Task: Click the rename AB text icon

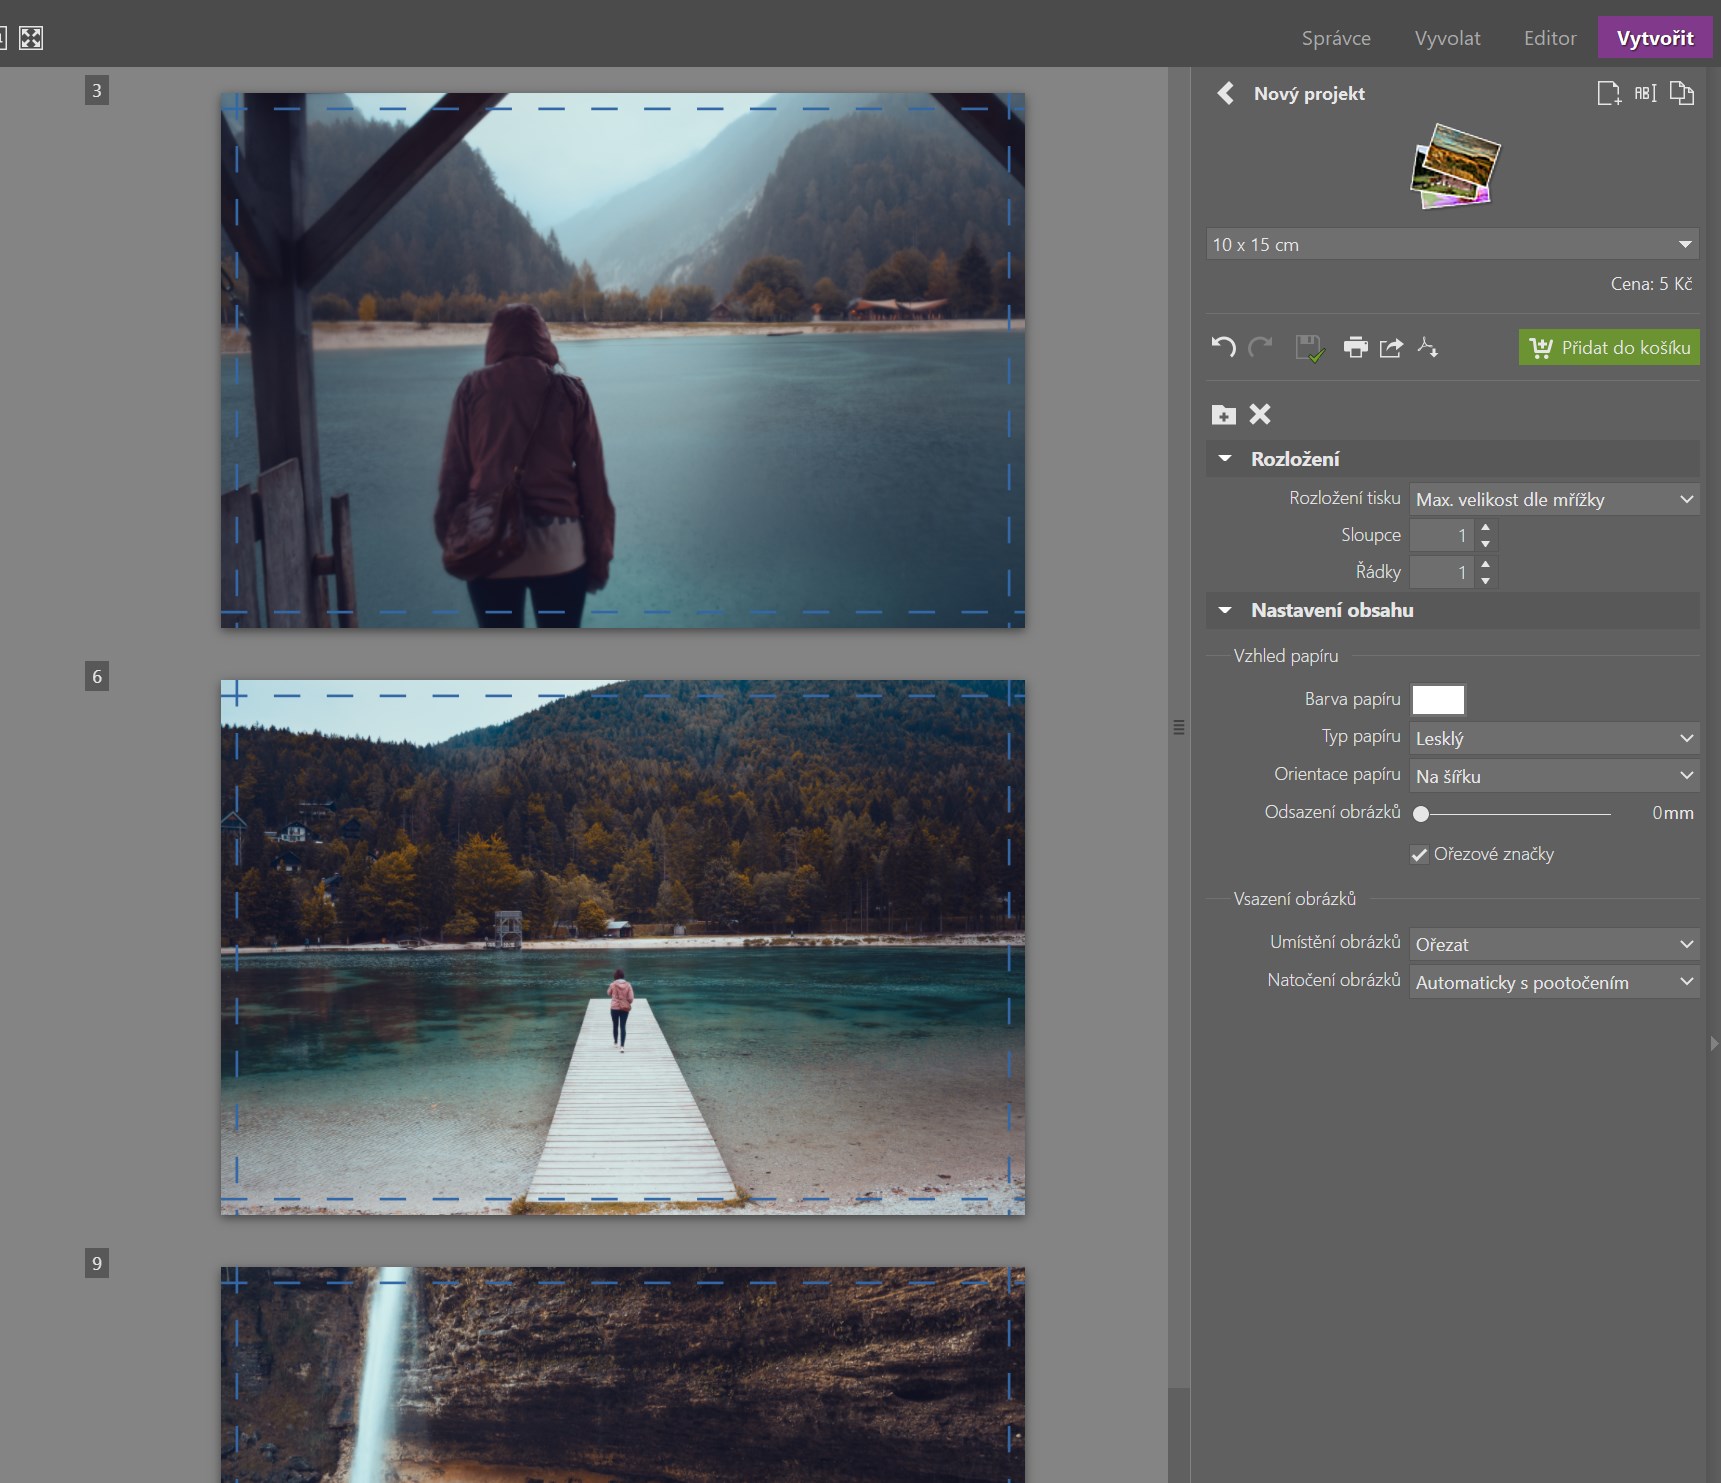Action: pos(1645,93)
